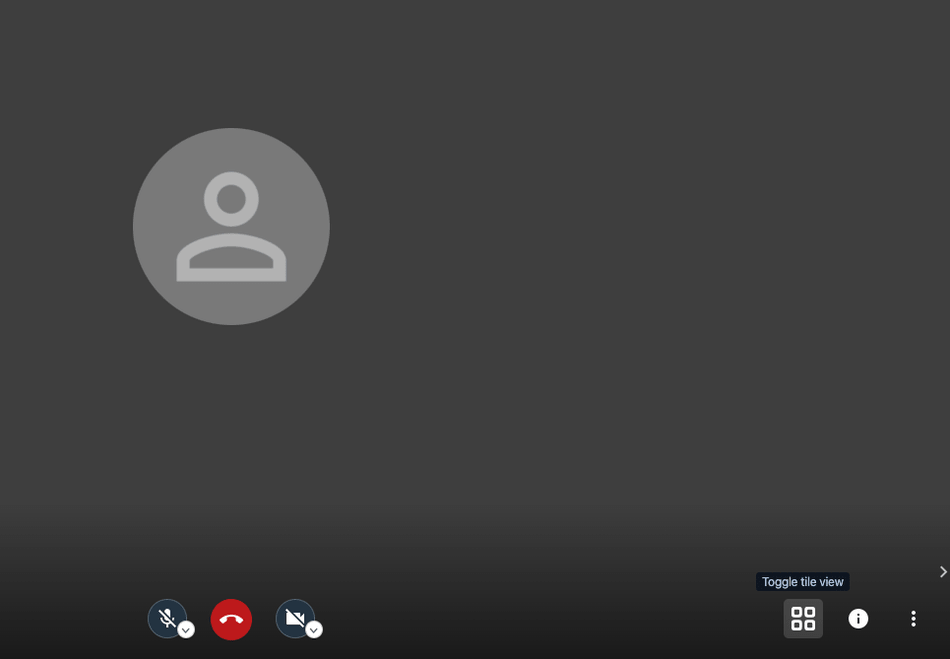Toggle the filmstrip with right-edge chevron
The width and height of the screenshot is (950, 659).
[943, 572]
